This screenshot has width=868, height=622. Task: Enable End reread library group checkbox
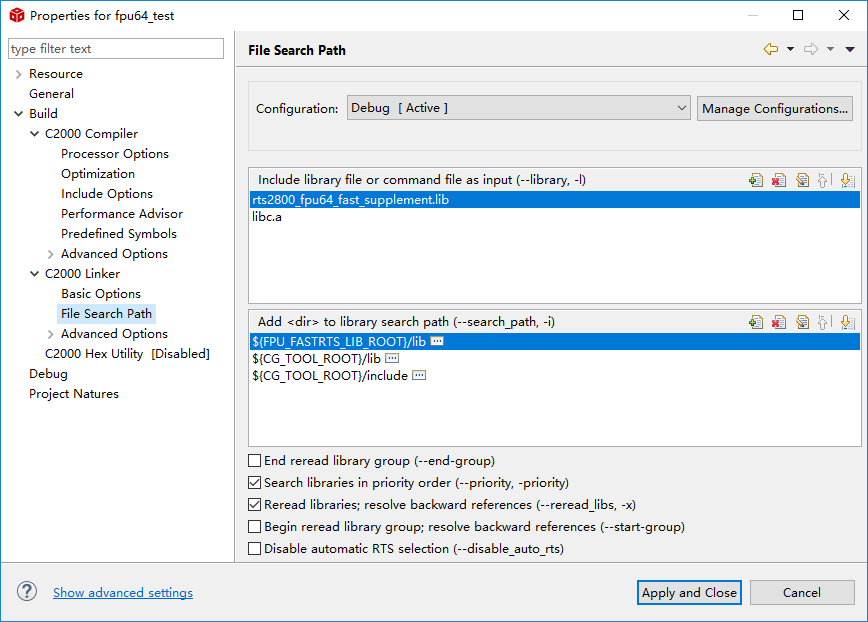[254, 461]
